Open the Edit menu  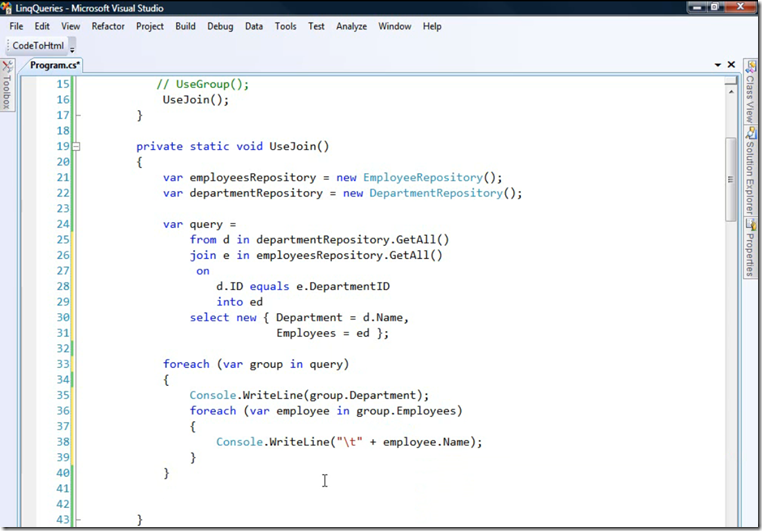pos(42,26)
